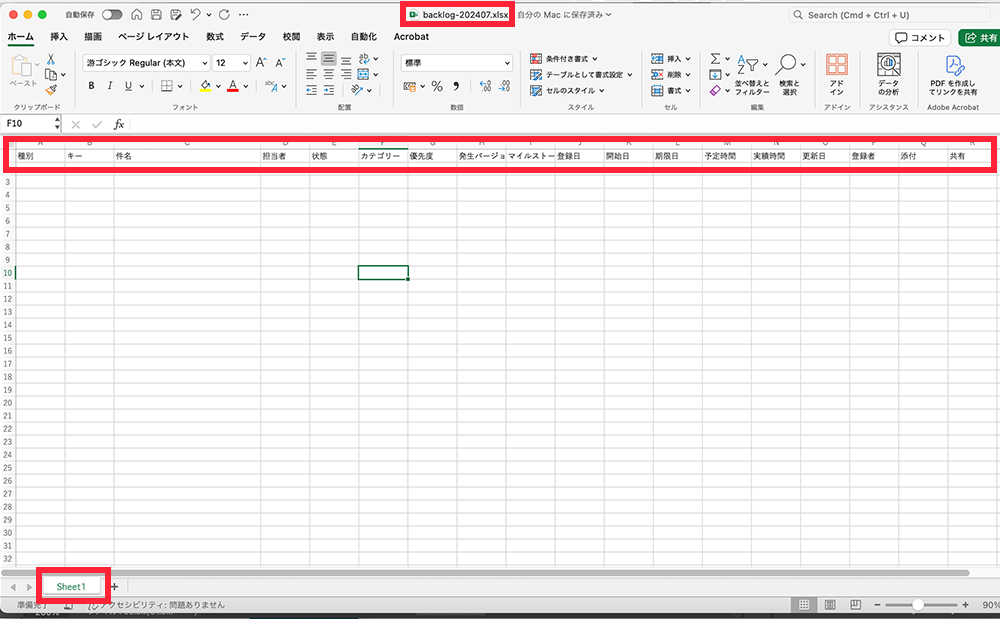Switch to the 挿入 tab

(x=59, y=37)
